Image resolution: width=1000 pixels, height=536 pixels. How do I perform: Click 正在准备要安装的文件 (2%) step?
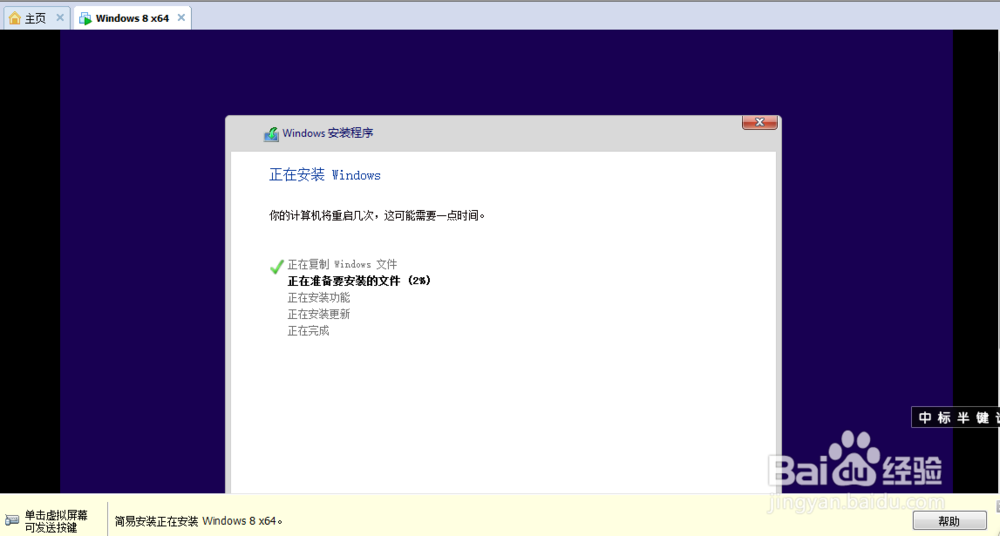point(359,281)
